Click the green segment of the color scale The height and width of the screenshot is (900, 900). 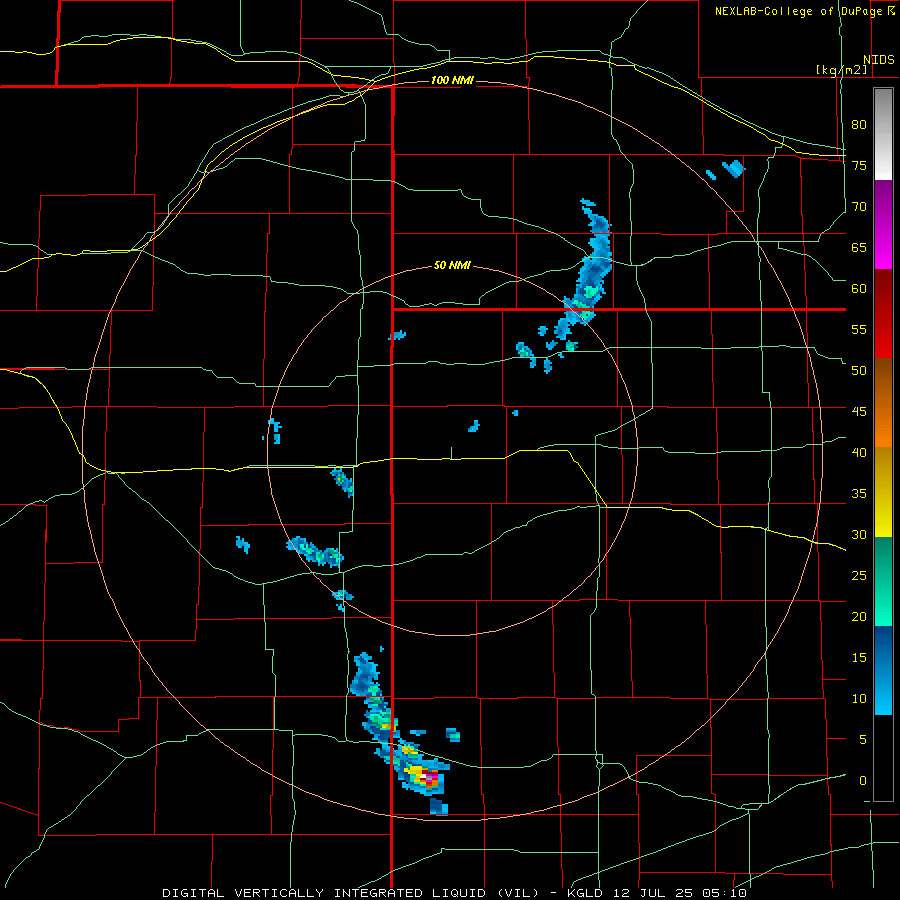tap(883, 581)
